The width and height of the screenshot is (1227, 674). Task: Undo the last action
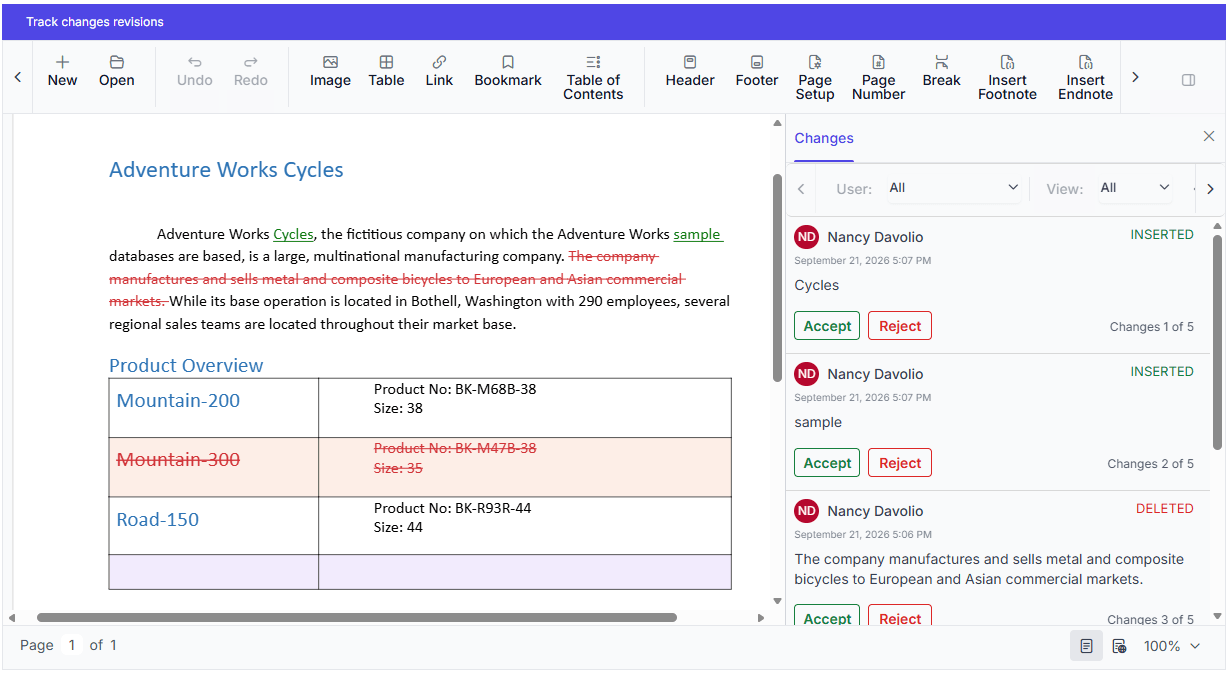(x=195, y=71)
